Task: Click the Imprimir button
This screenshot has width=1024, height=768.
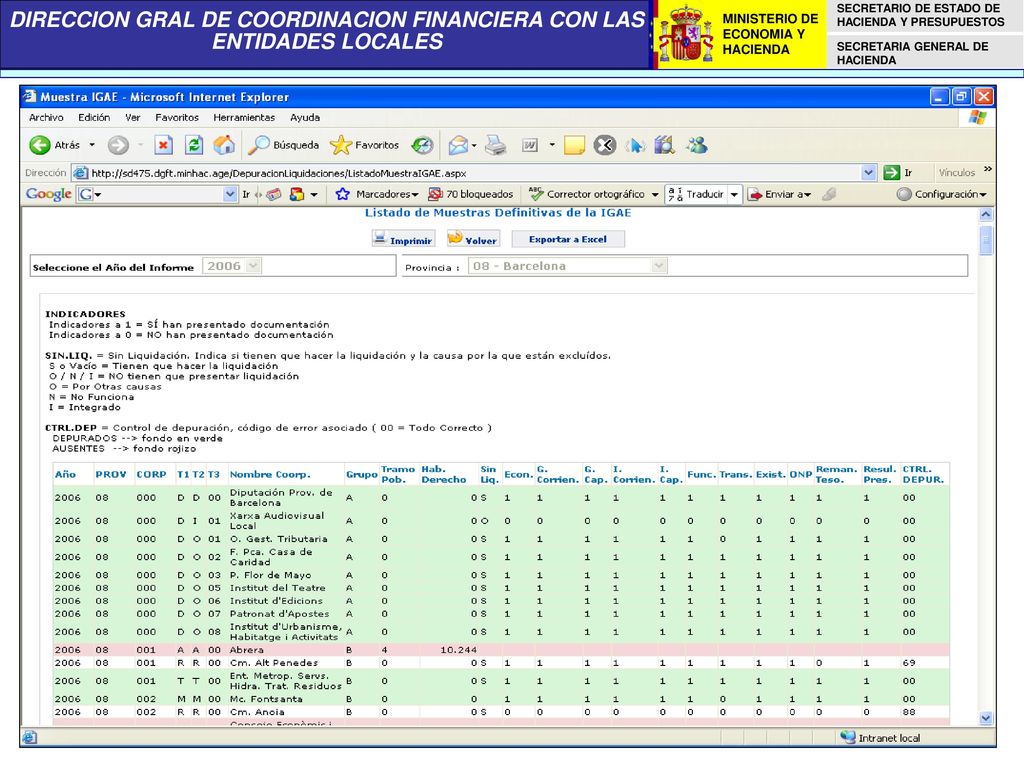Action: [402, 239]
